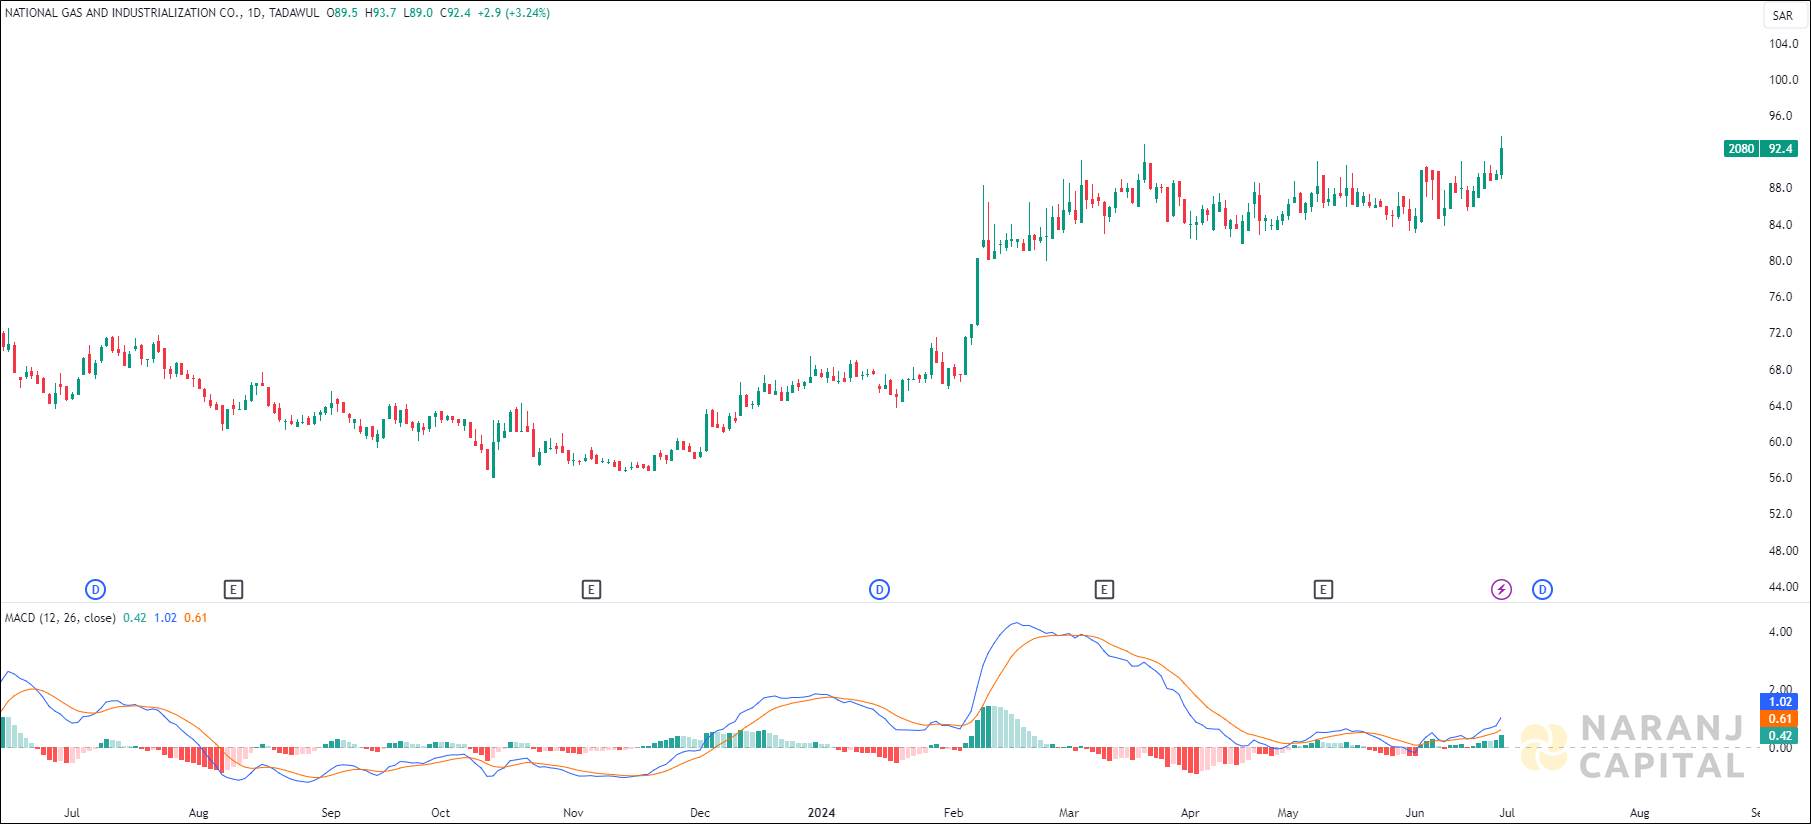This screenshot has height=824, width=1811.
Task: Click the O89.5 open value in the header
Action: click(342, 13)
